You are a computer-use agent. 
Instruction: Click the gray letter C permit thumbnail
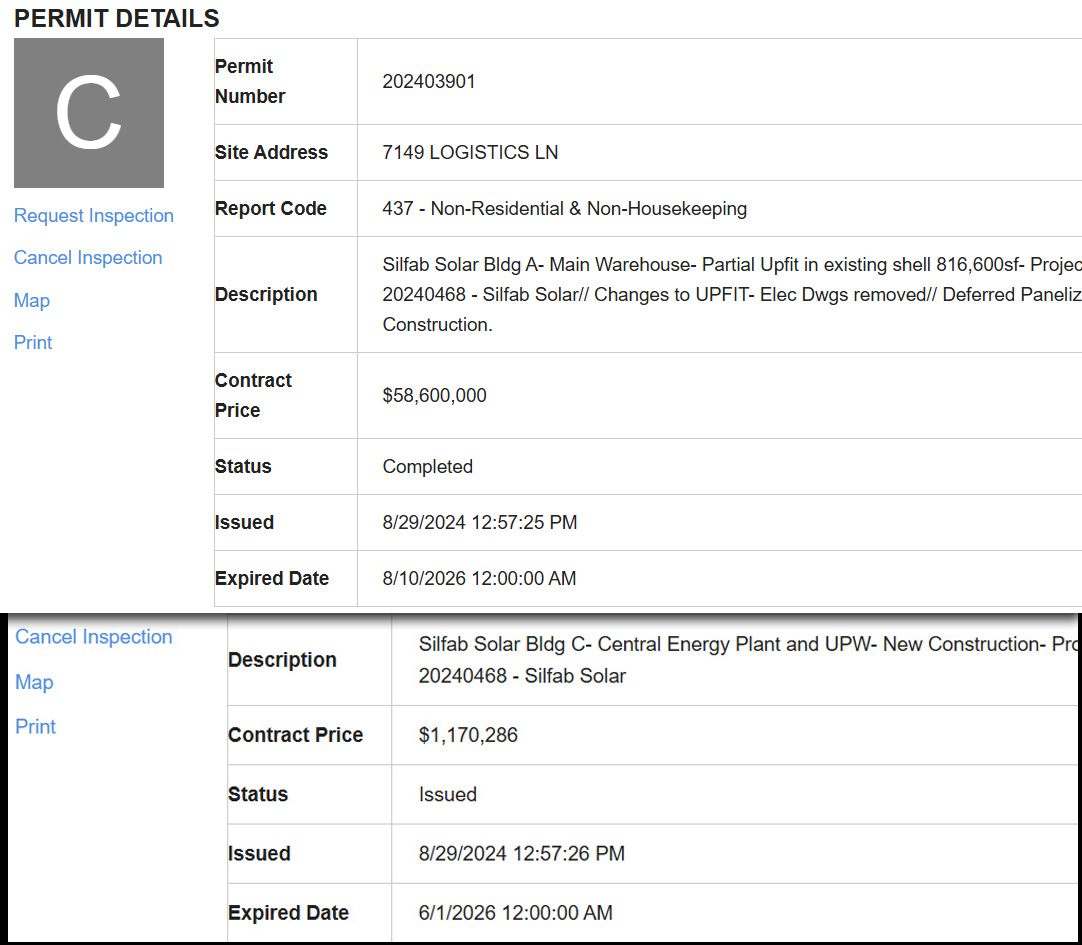[x=89, y=113]
